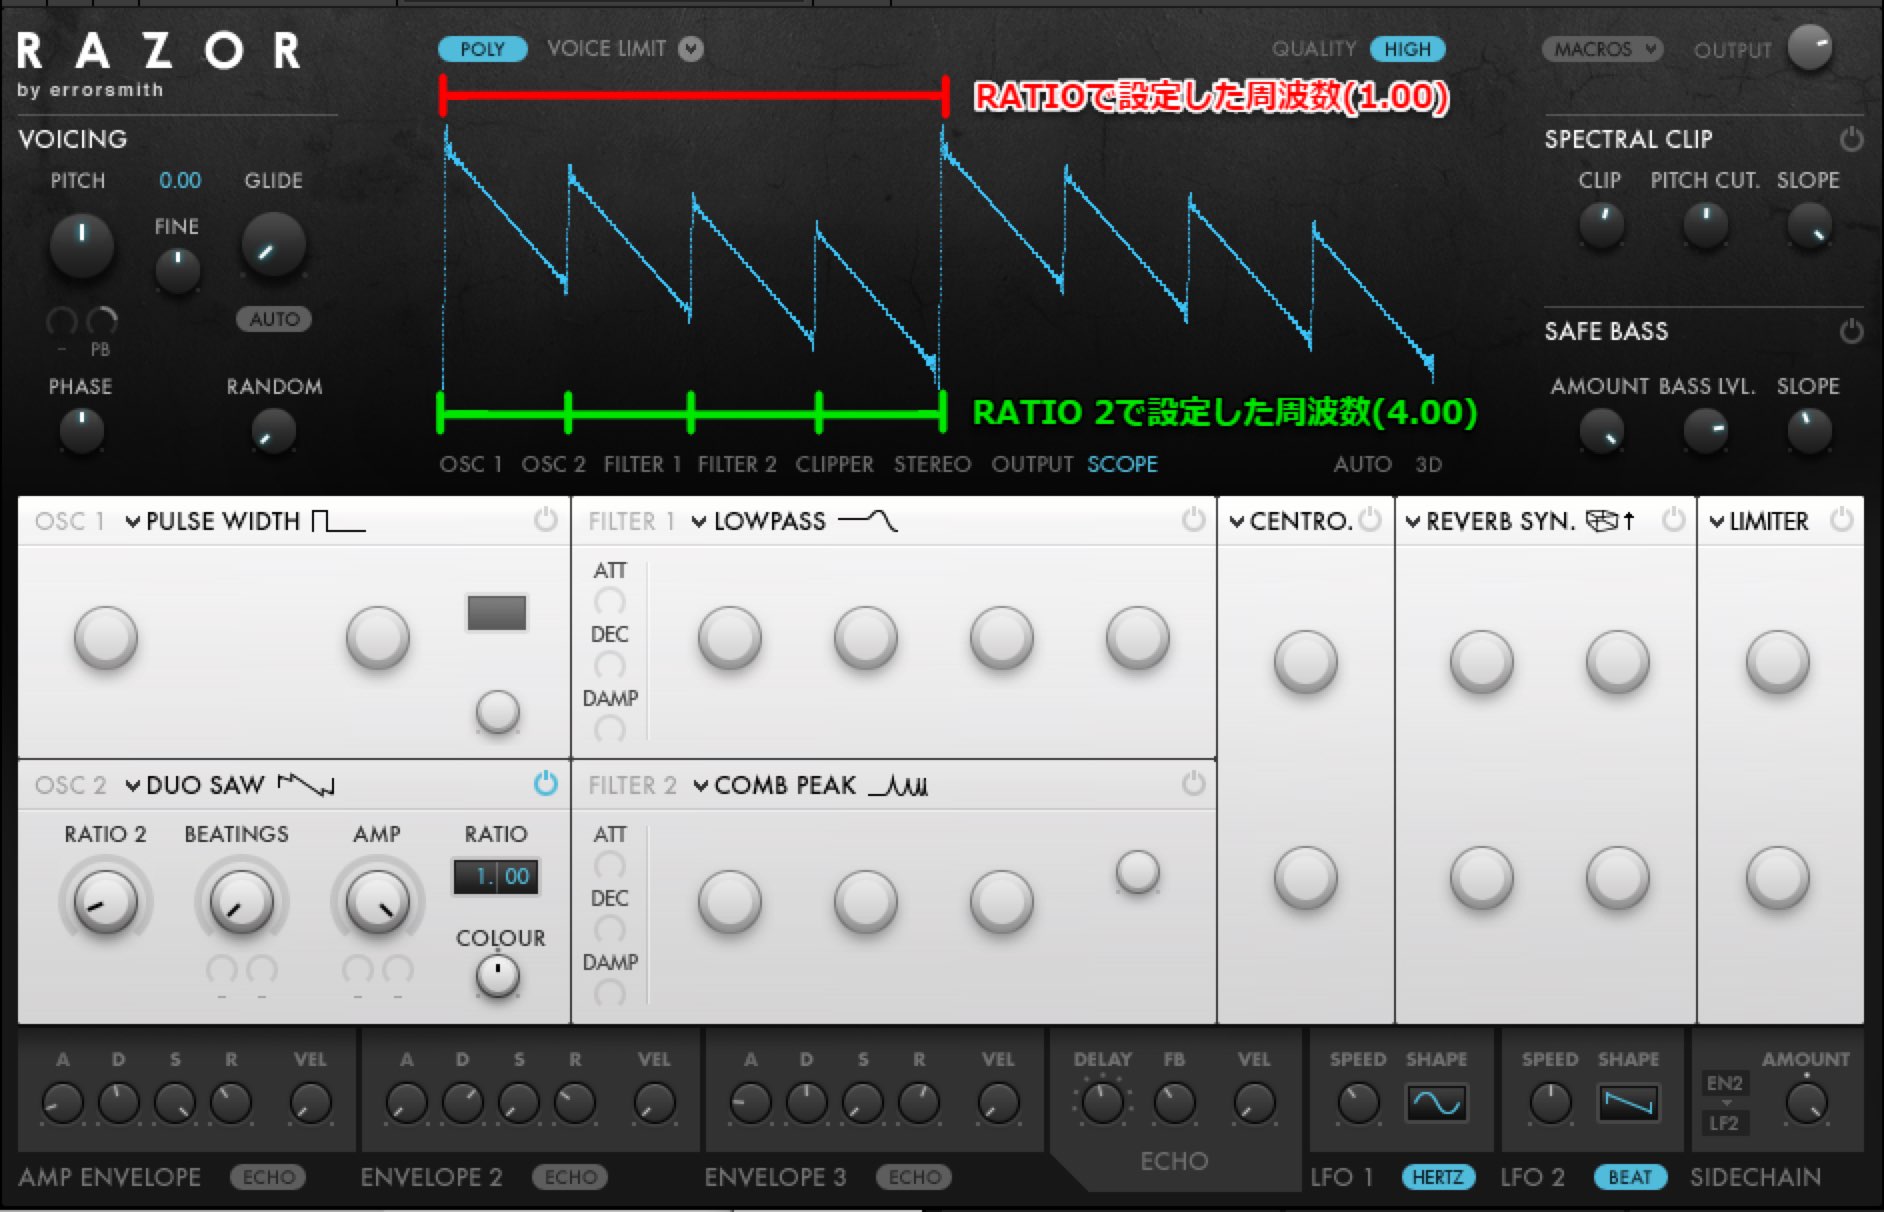Disable OSC 2 power button

pos(545,783)
